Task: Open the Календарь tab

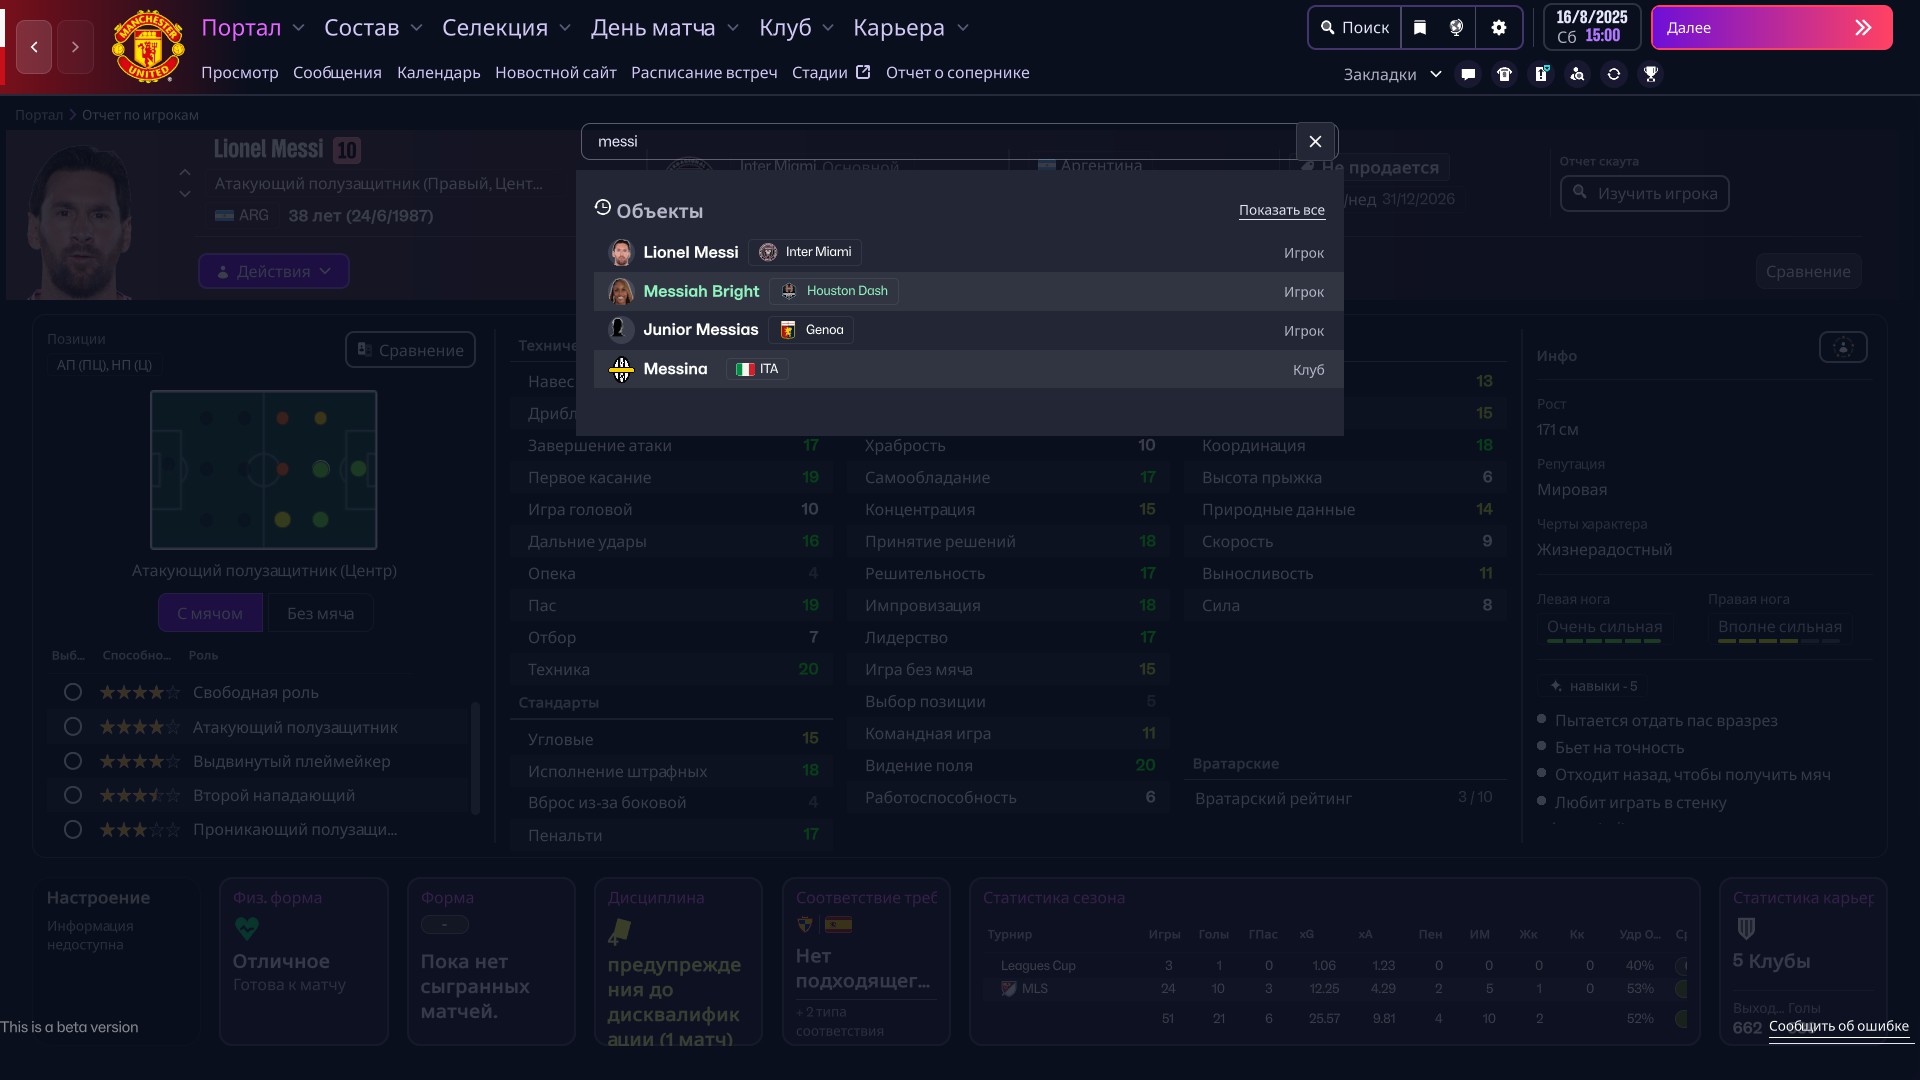Action: [x=438, y=72]
